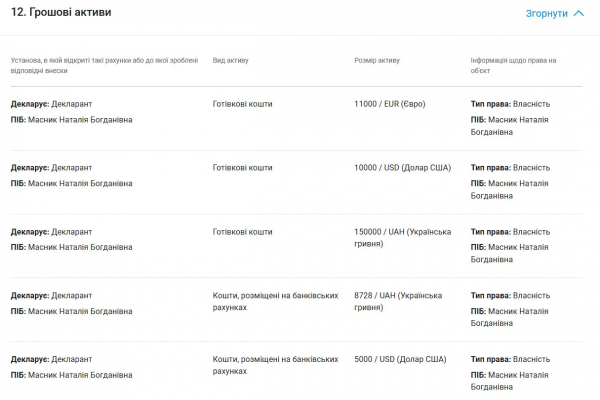Click 'Кошти, розміщені на банківських рахунках' in 5000 row
This screenshot has width=600, height=400.
coord(276,365)
